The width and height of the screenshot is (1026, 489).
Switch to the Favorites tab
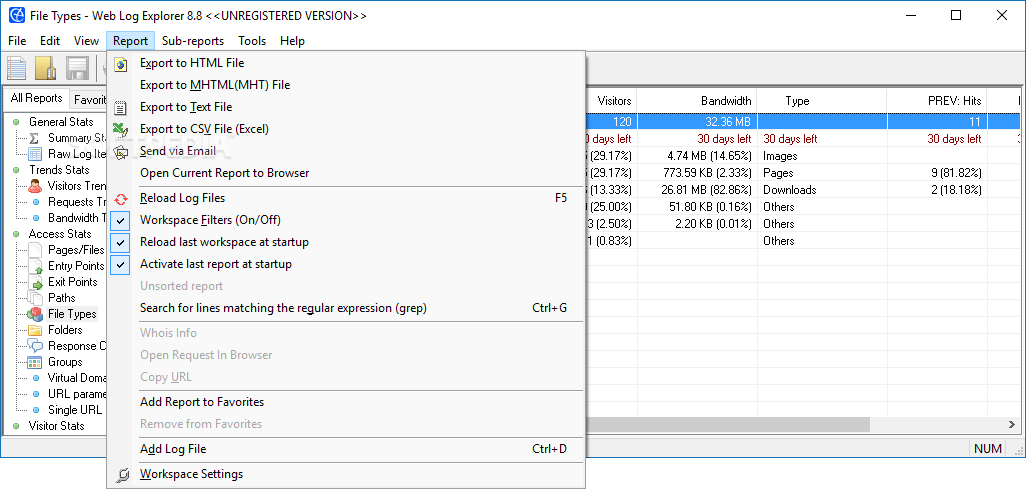pos(90,100)
